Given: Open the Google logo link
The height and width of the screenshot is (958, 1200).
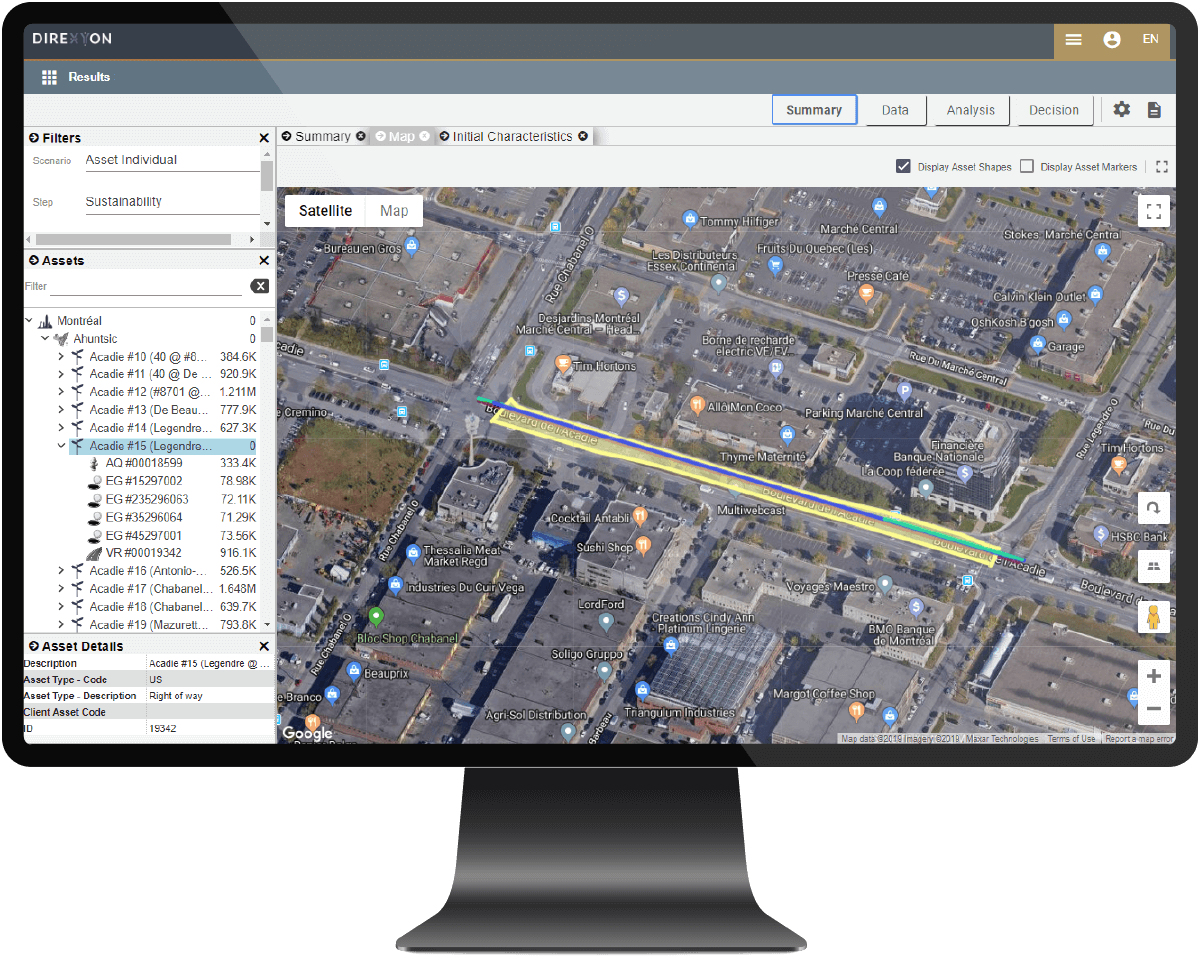Looking at the screenshot, I should (x=307, y=733).
